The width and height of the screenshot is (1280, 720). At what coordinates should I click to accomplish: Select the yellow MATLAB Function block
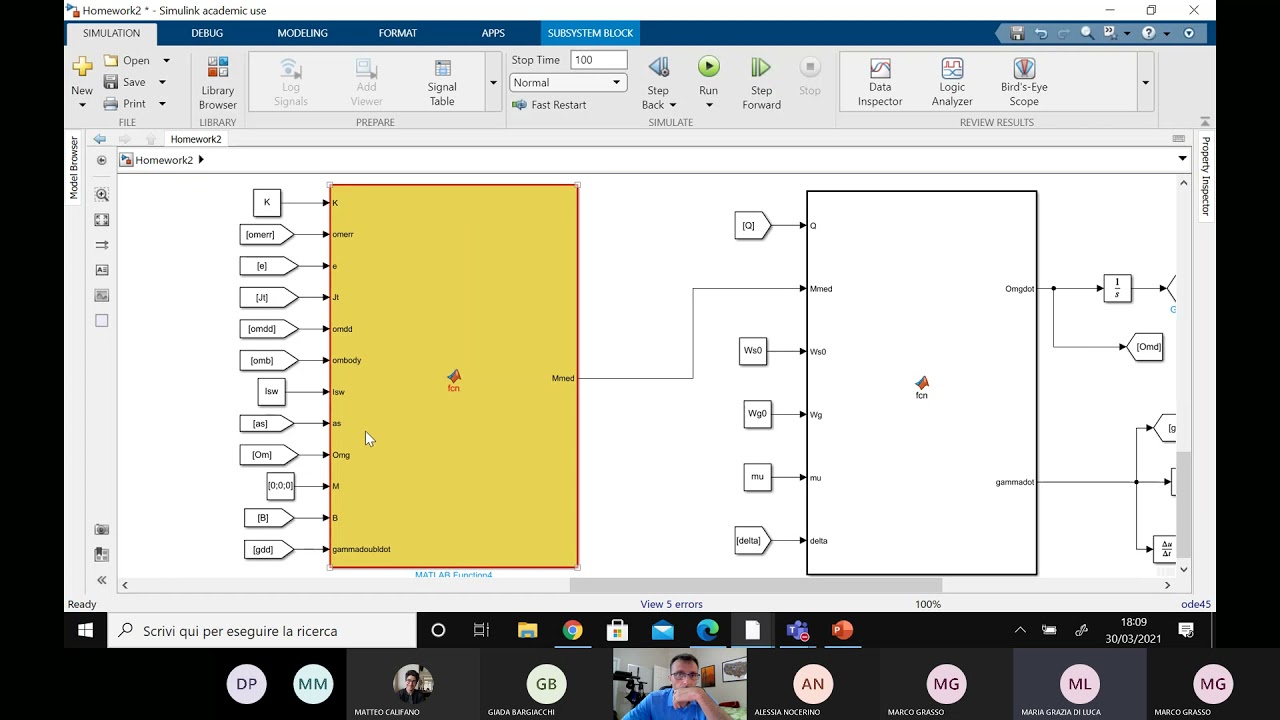pyautogui.click(x=454, y=376)
